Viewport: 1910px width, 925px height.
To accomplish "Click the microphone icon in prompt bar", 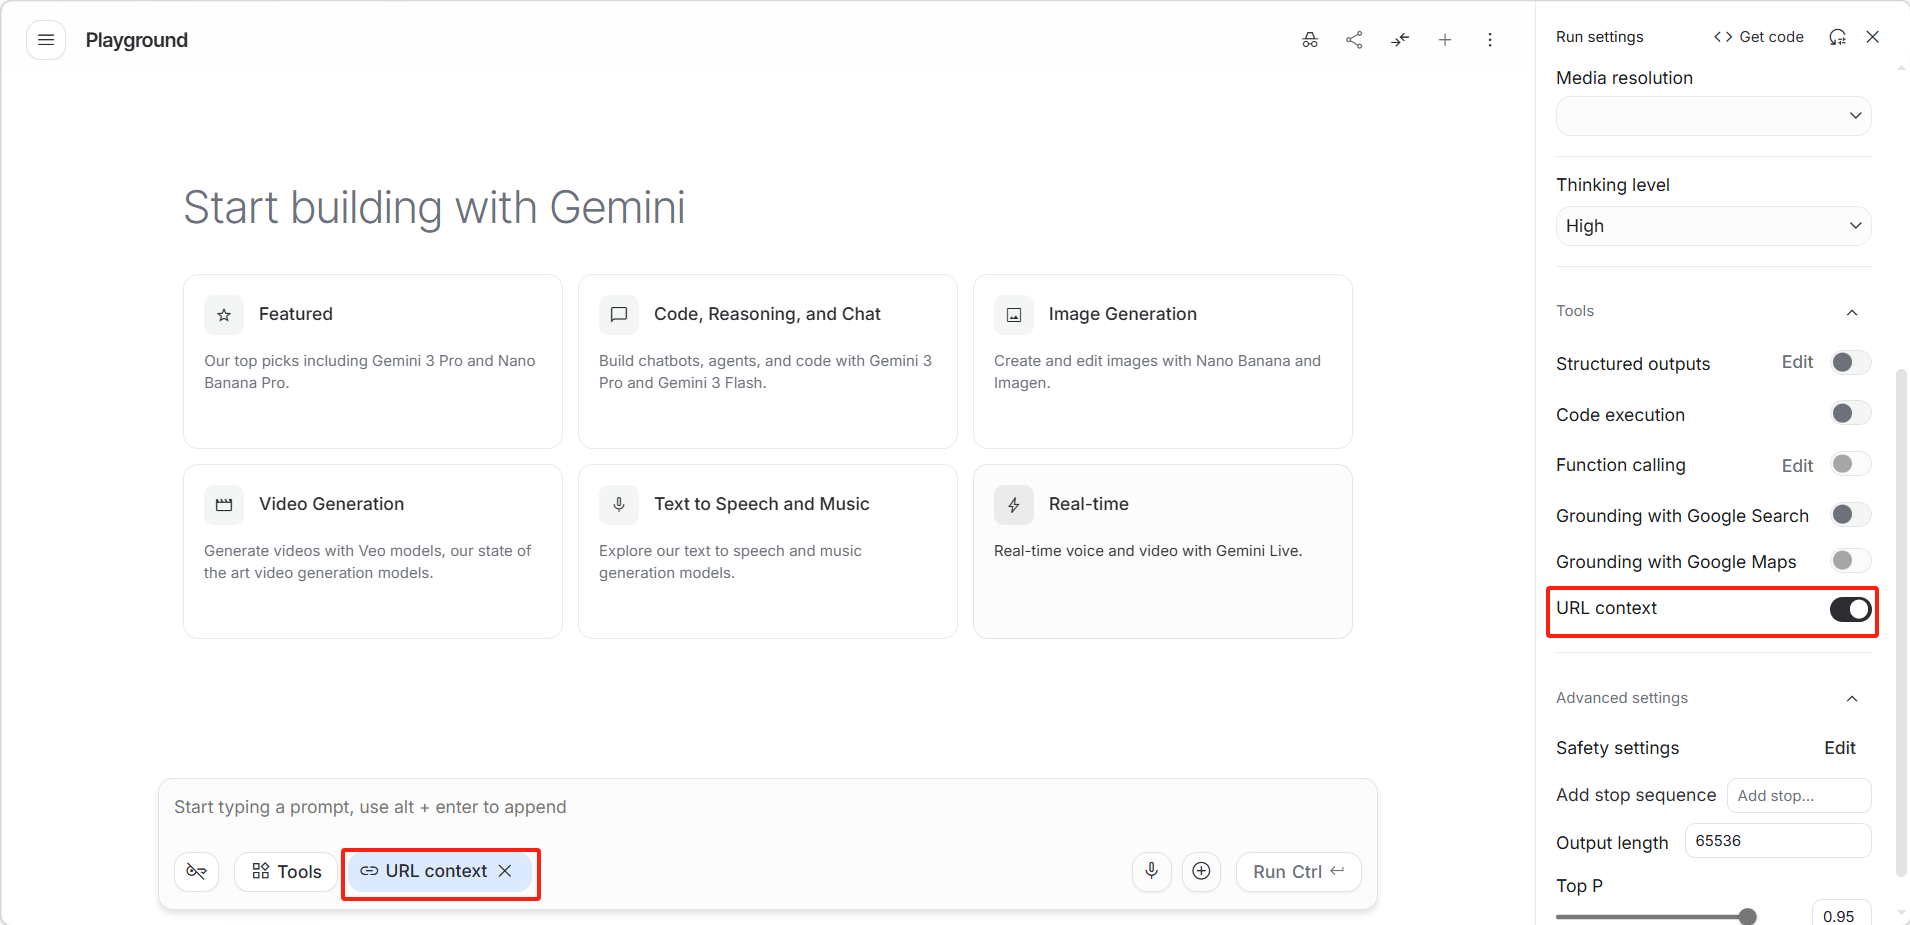I will tap(1152, 871).
